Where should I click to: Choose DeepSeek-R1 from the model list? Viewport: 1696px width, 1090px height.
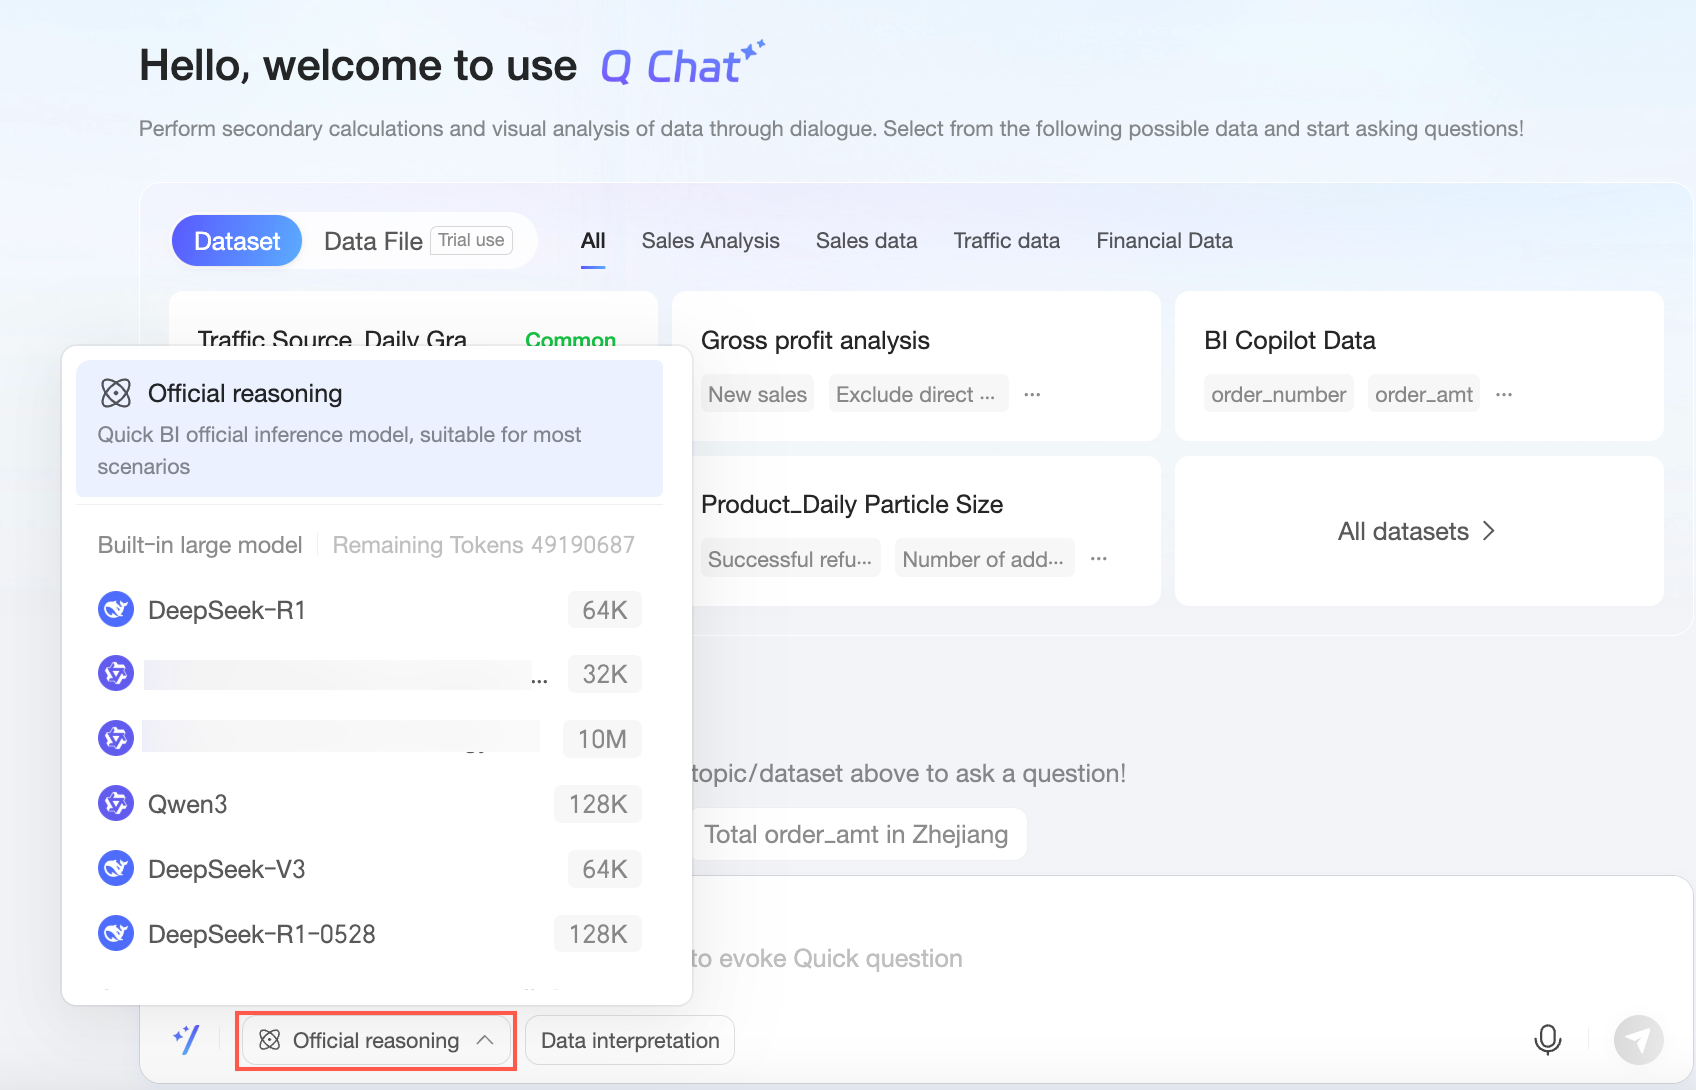coord(369,609)
